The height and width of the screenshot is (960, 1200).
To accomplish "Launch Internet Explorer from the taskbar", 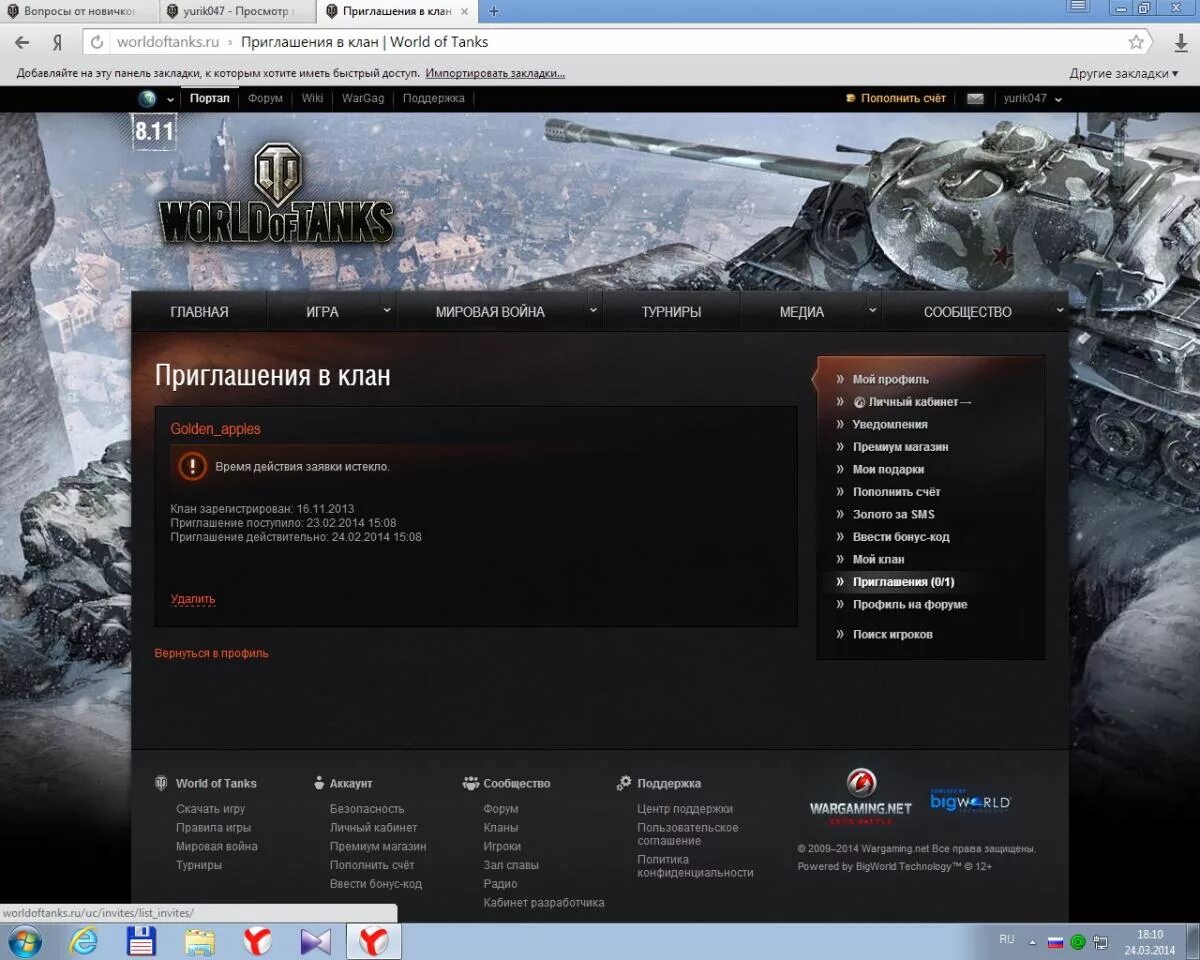I will pos(84,941).
